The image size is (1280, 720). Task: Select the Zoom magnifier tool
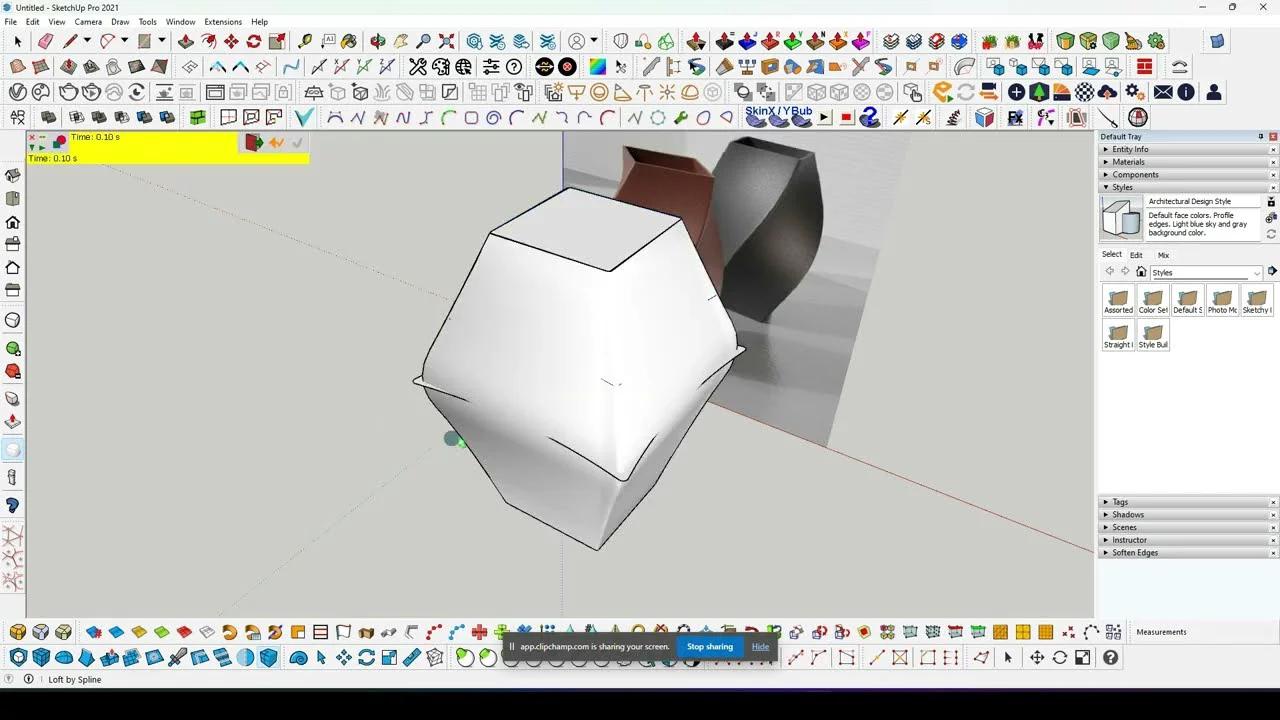point(424,41)
